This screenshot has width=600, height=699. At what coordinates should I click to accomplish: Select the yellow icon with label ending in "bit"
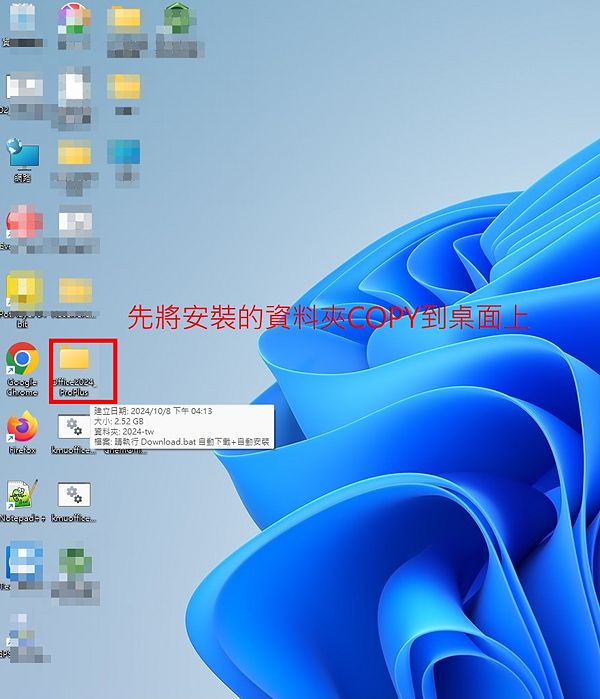click(x=22, y=290)
